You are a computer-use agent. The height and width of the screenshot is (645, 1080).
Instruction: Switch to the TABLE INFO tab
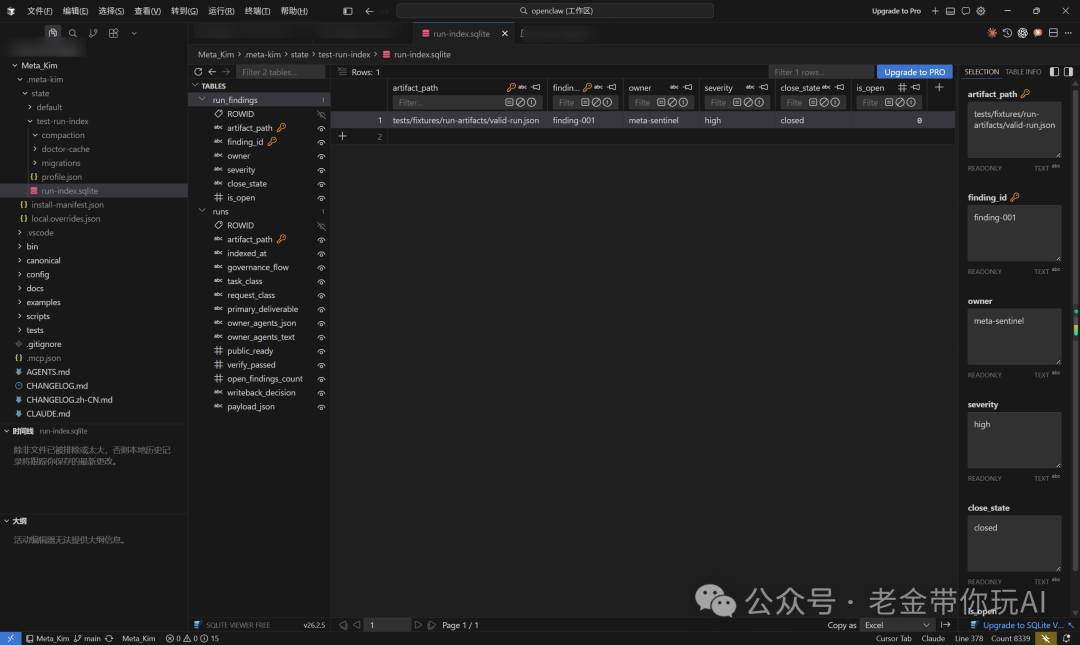[1023, 72]
